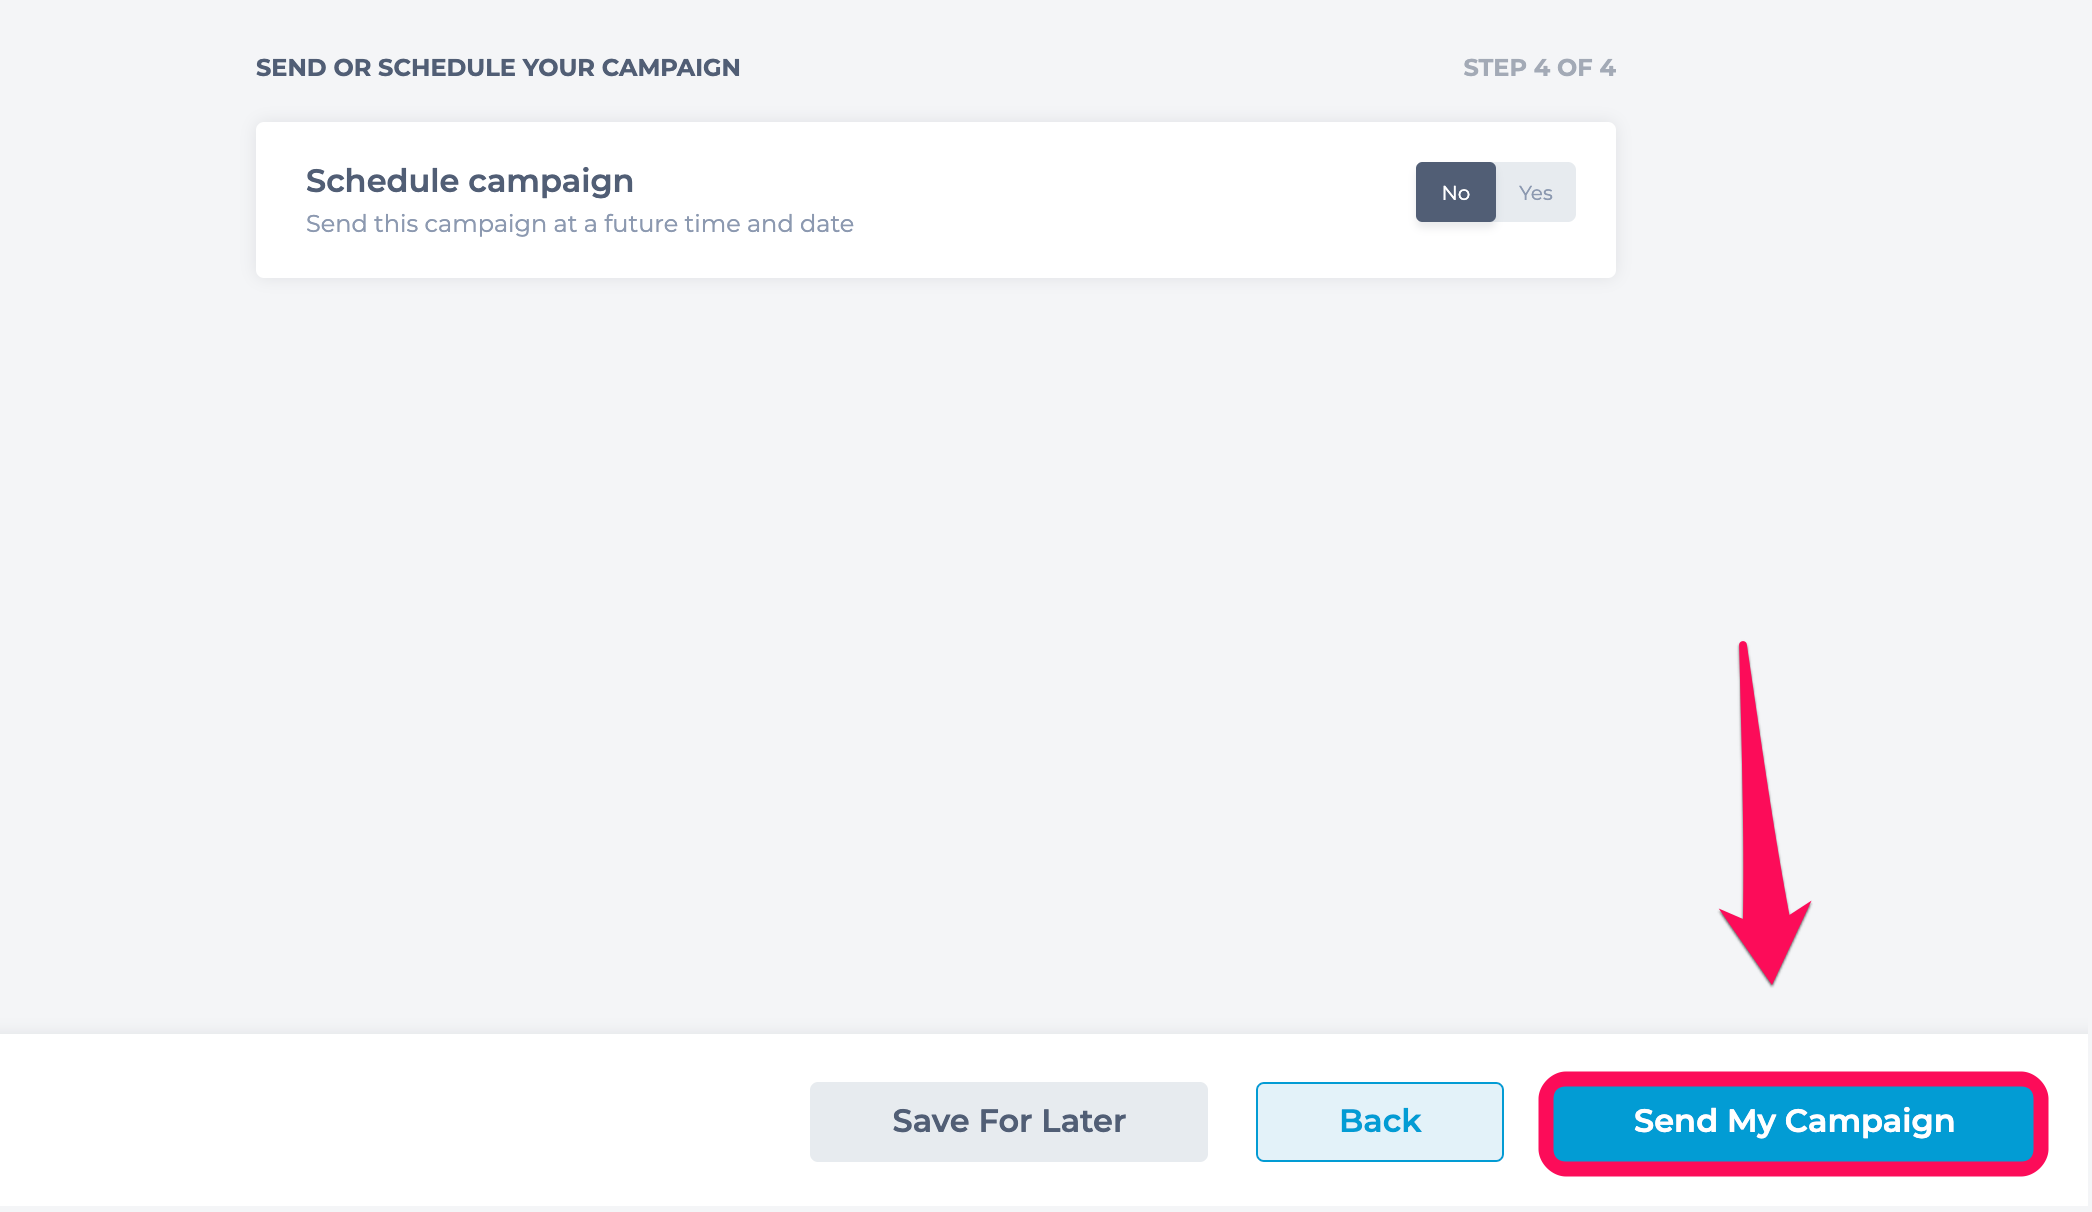This screenshot has width=2092, height=1212.
Task: Click the word 'SCHEDULE' in the page title
Action: (446, 68)
